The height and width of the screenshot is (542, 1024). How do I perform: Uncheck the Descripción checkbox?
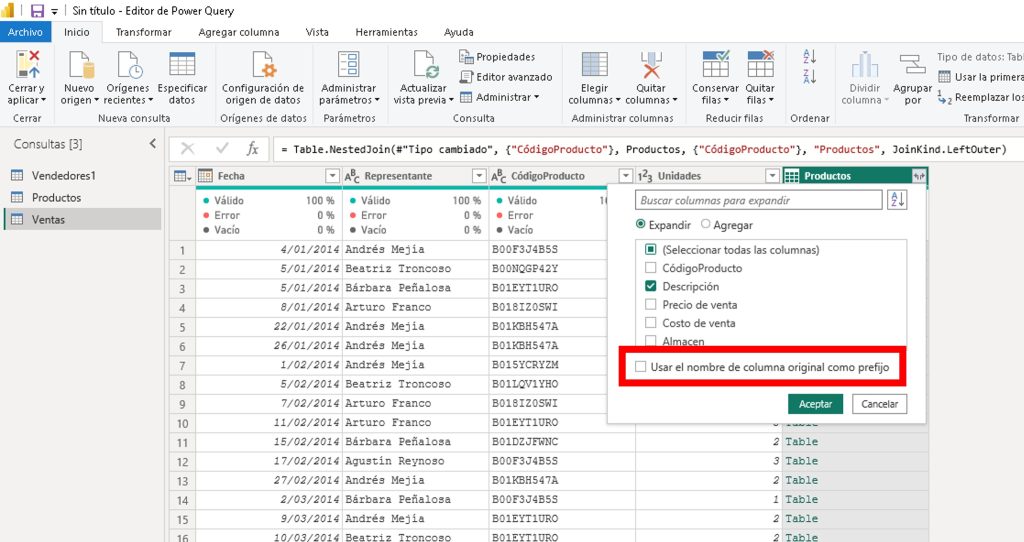point(652,286)
